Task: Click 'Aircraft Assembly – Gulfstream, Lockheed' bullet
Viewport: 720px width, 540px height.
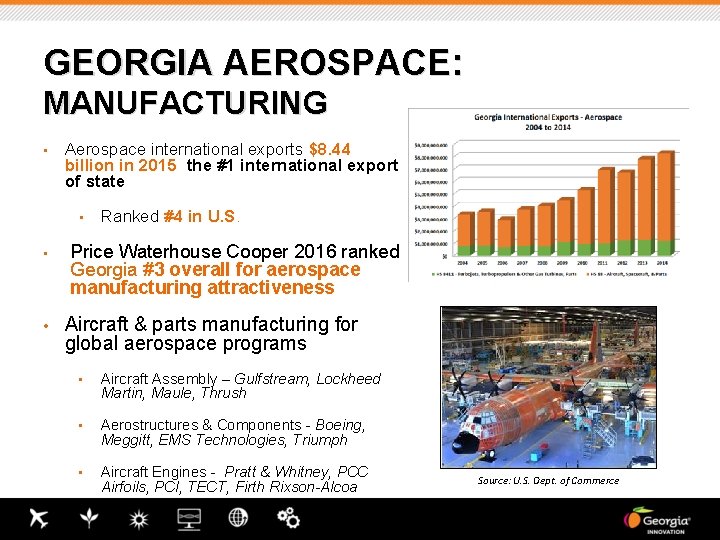Action: tap(241, 379)
